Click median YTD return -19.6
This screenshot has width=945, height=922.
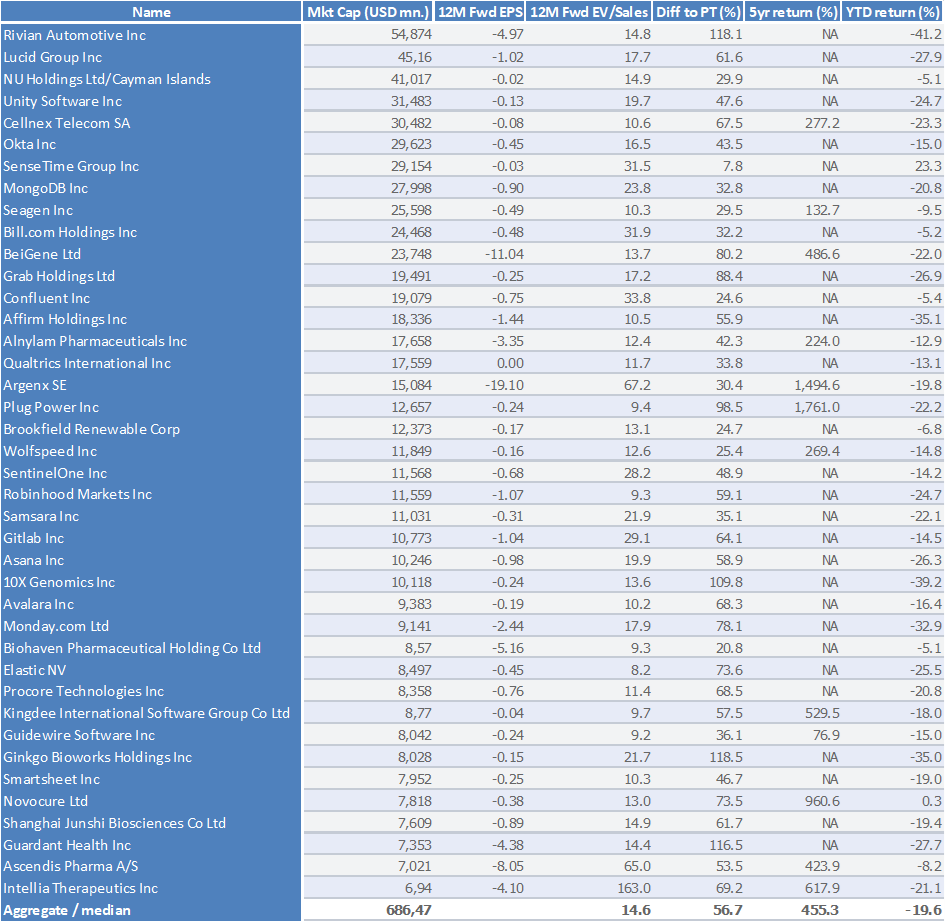[923, 911]
